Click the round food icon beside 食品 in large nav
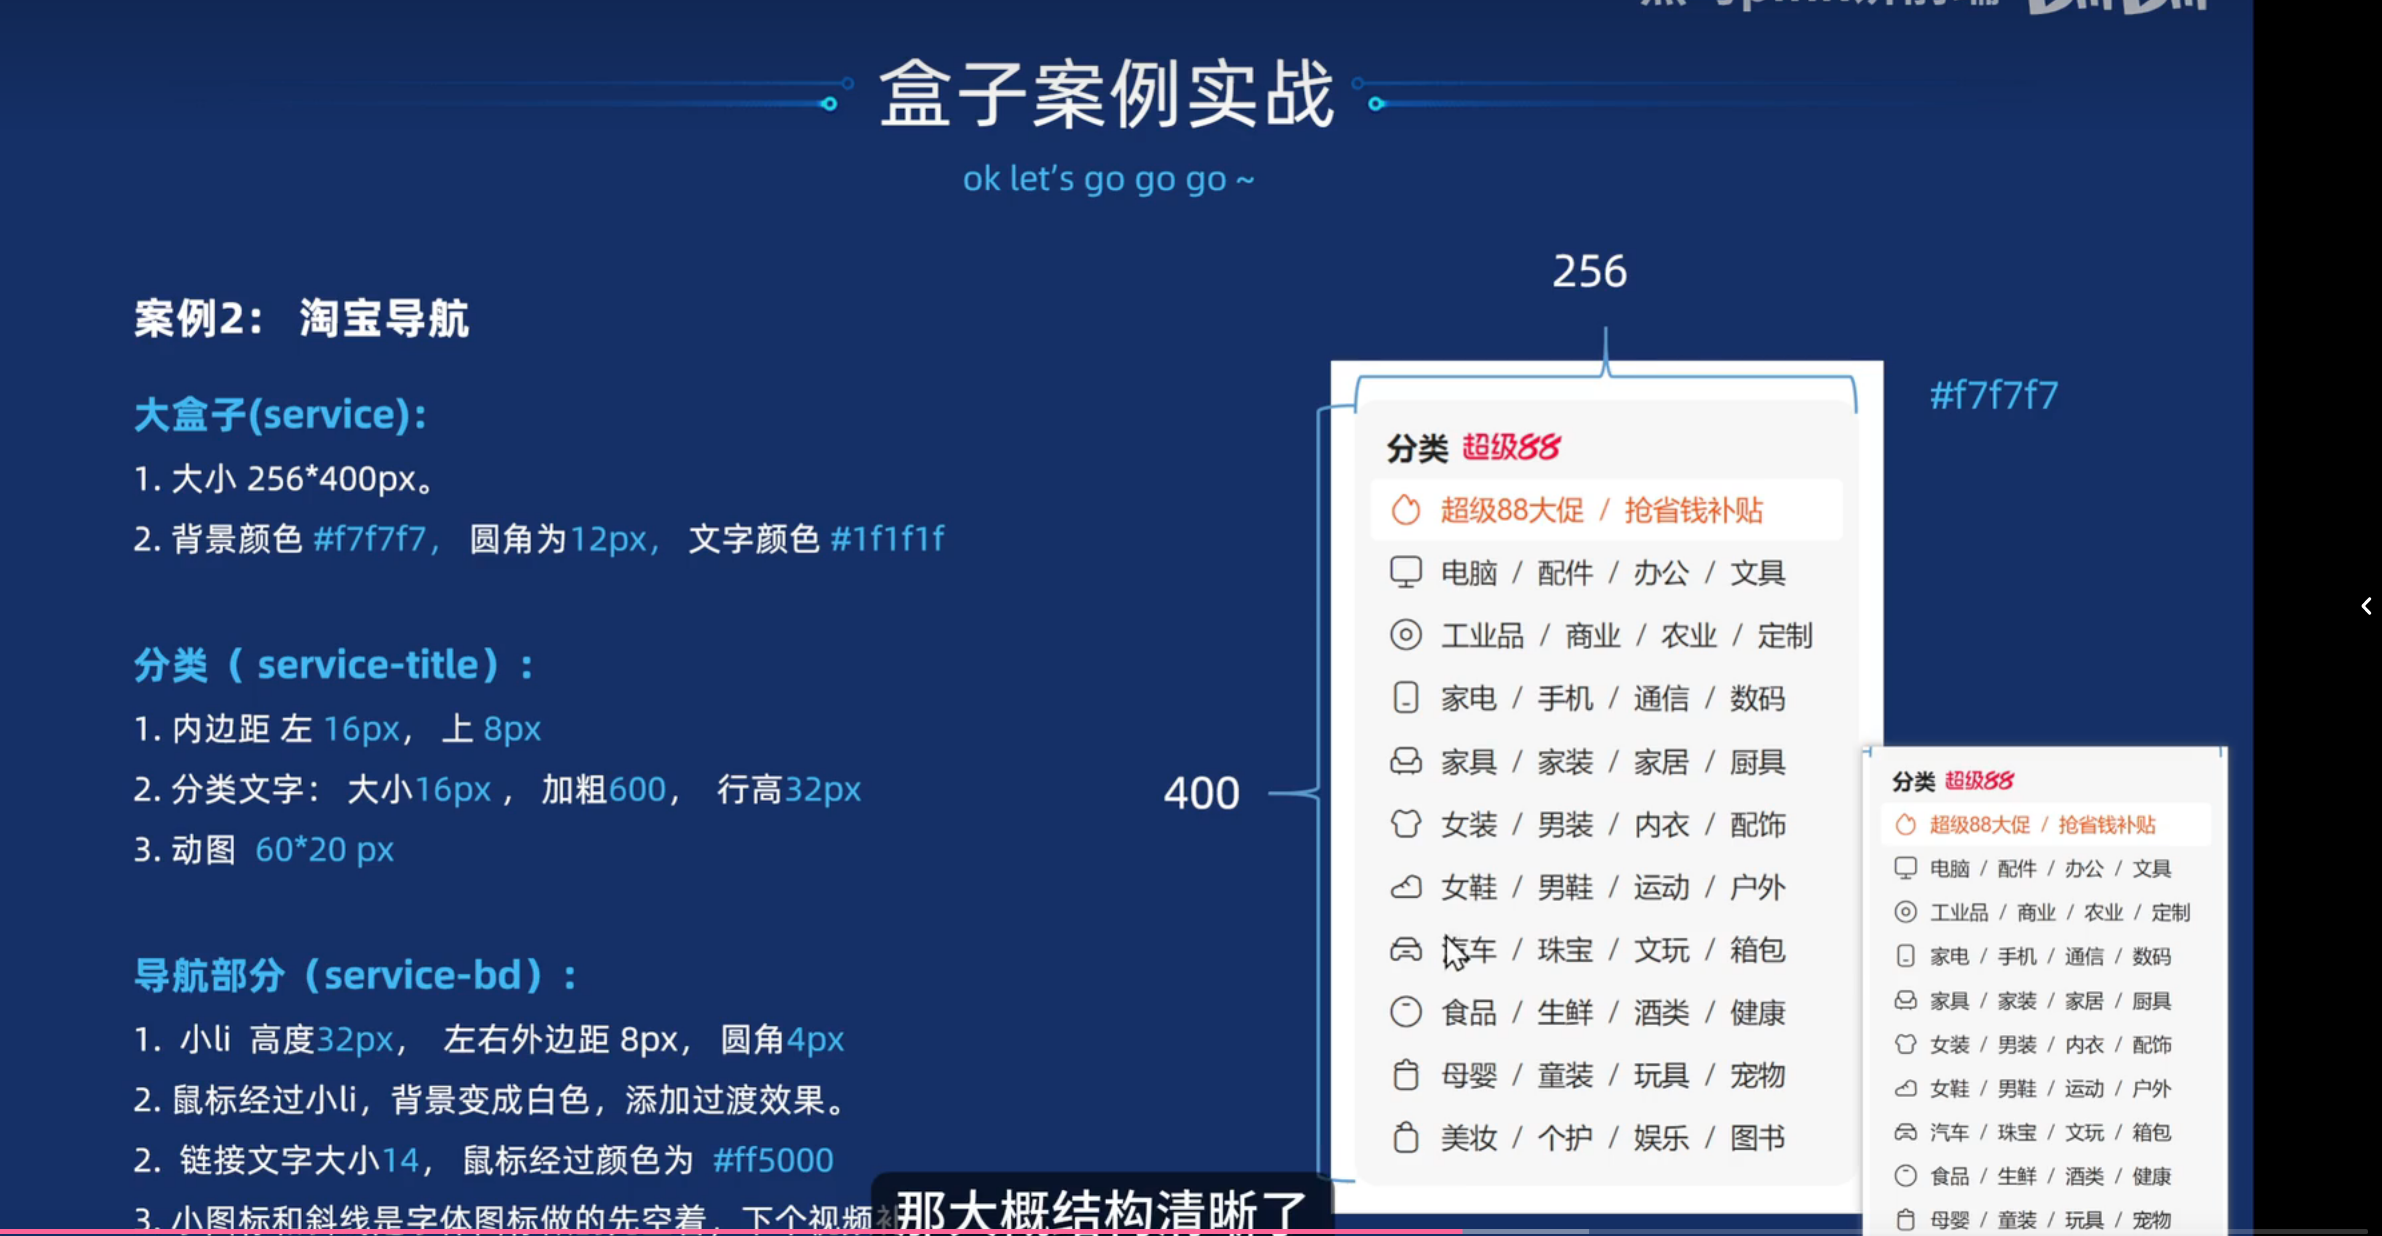Image resolution: width=2382 pixels, height=1236 pixels. pos(1405,1012)
